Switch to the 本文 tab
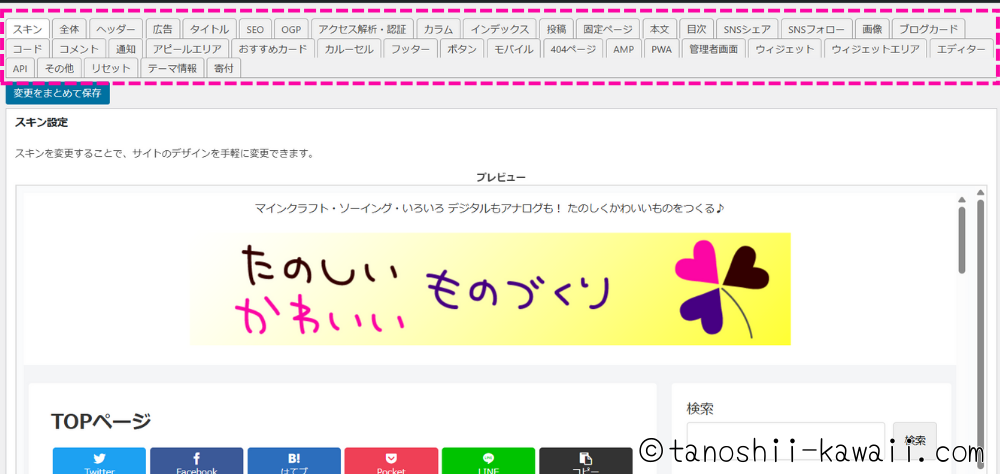 (x=659, y=29)
